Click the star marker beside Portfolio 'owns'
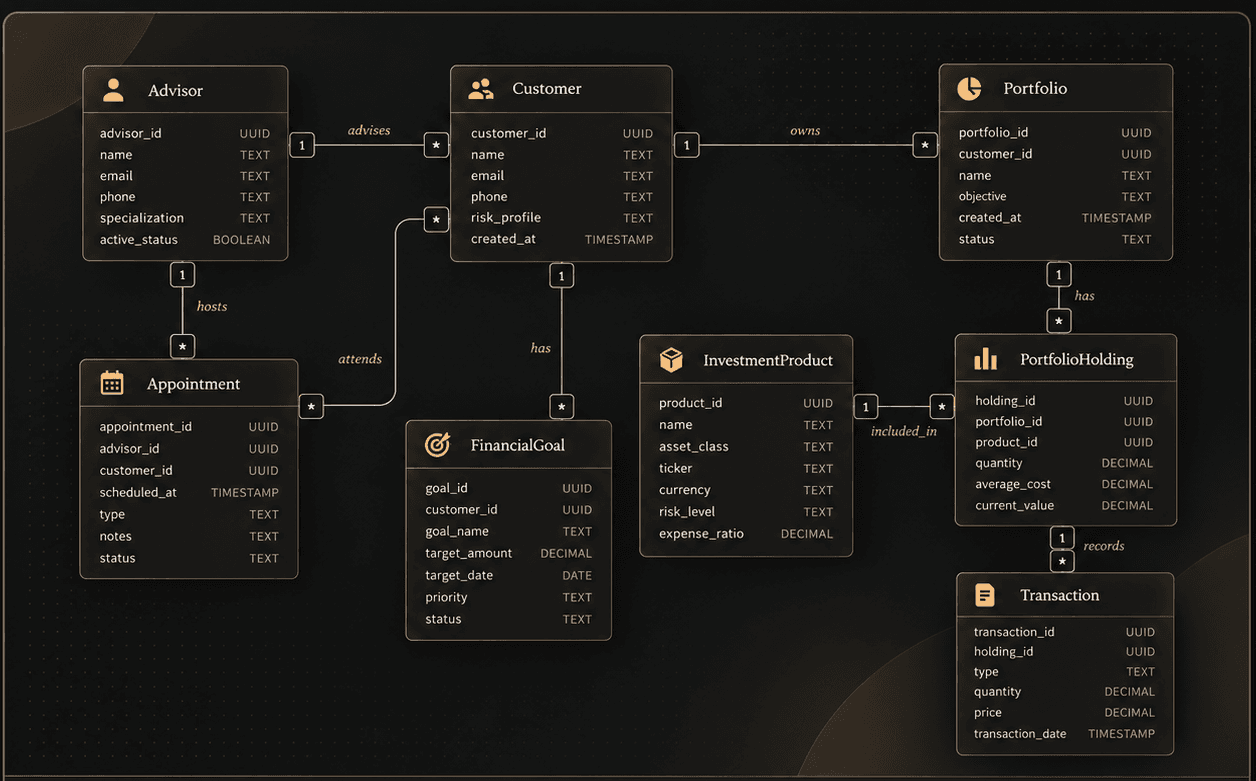This screenshot has height=781, width=1256. pyautogui.click(x=925, y=145)
